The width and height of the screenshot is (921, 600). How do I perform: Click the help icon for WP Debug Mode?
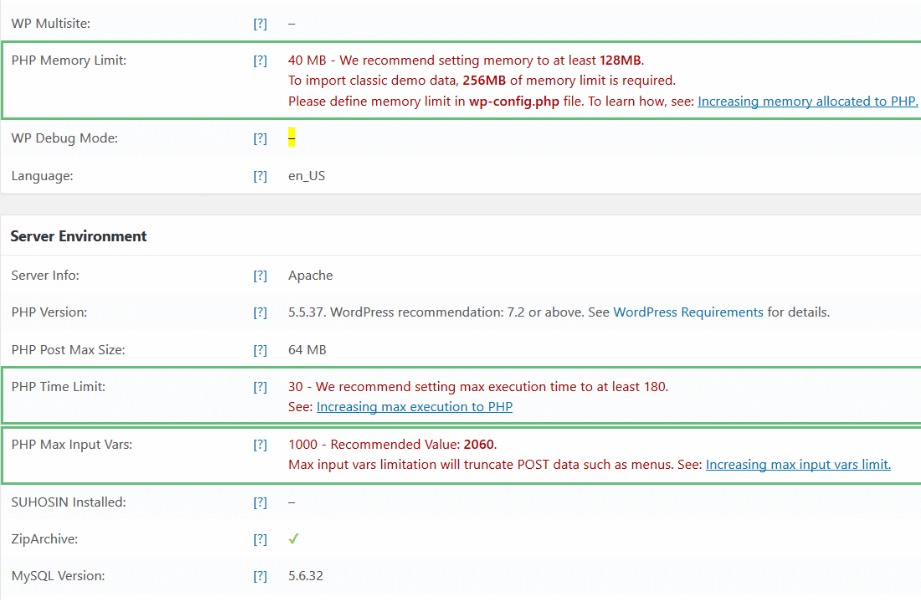tap(260, 138)
